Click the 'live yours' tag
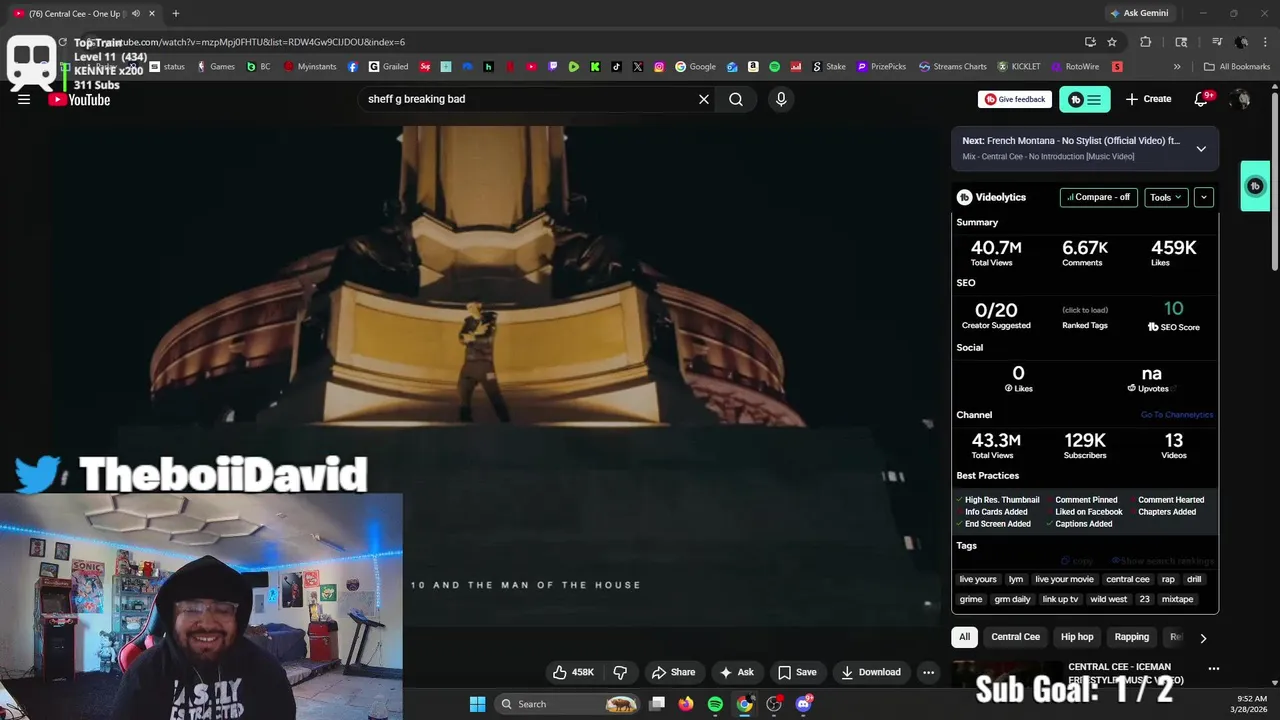Image resolution: width=1280 pixels, height=720 pixels. coord(978,579)
